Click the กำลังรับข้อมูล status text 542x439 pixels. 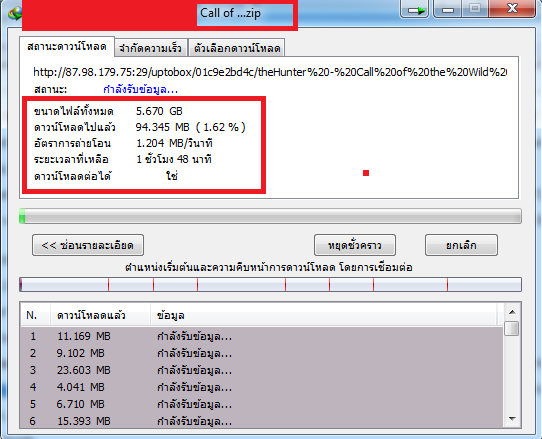click(141, 90)
